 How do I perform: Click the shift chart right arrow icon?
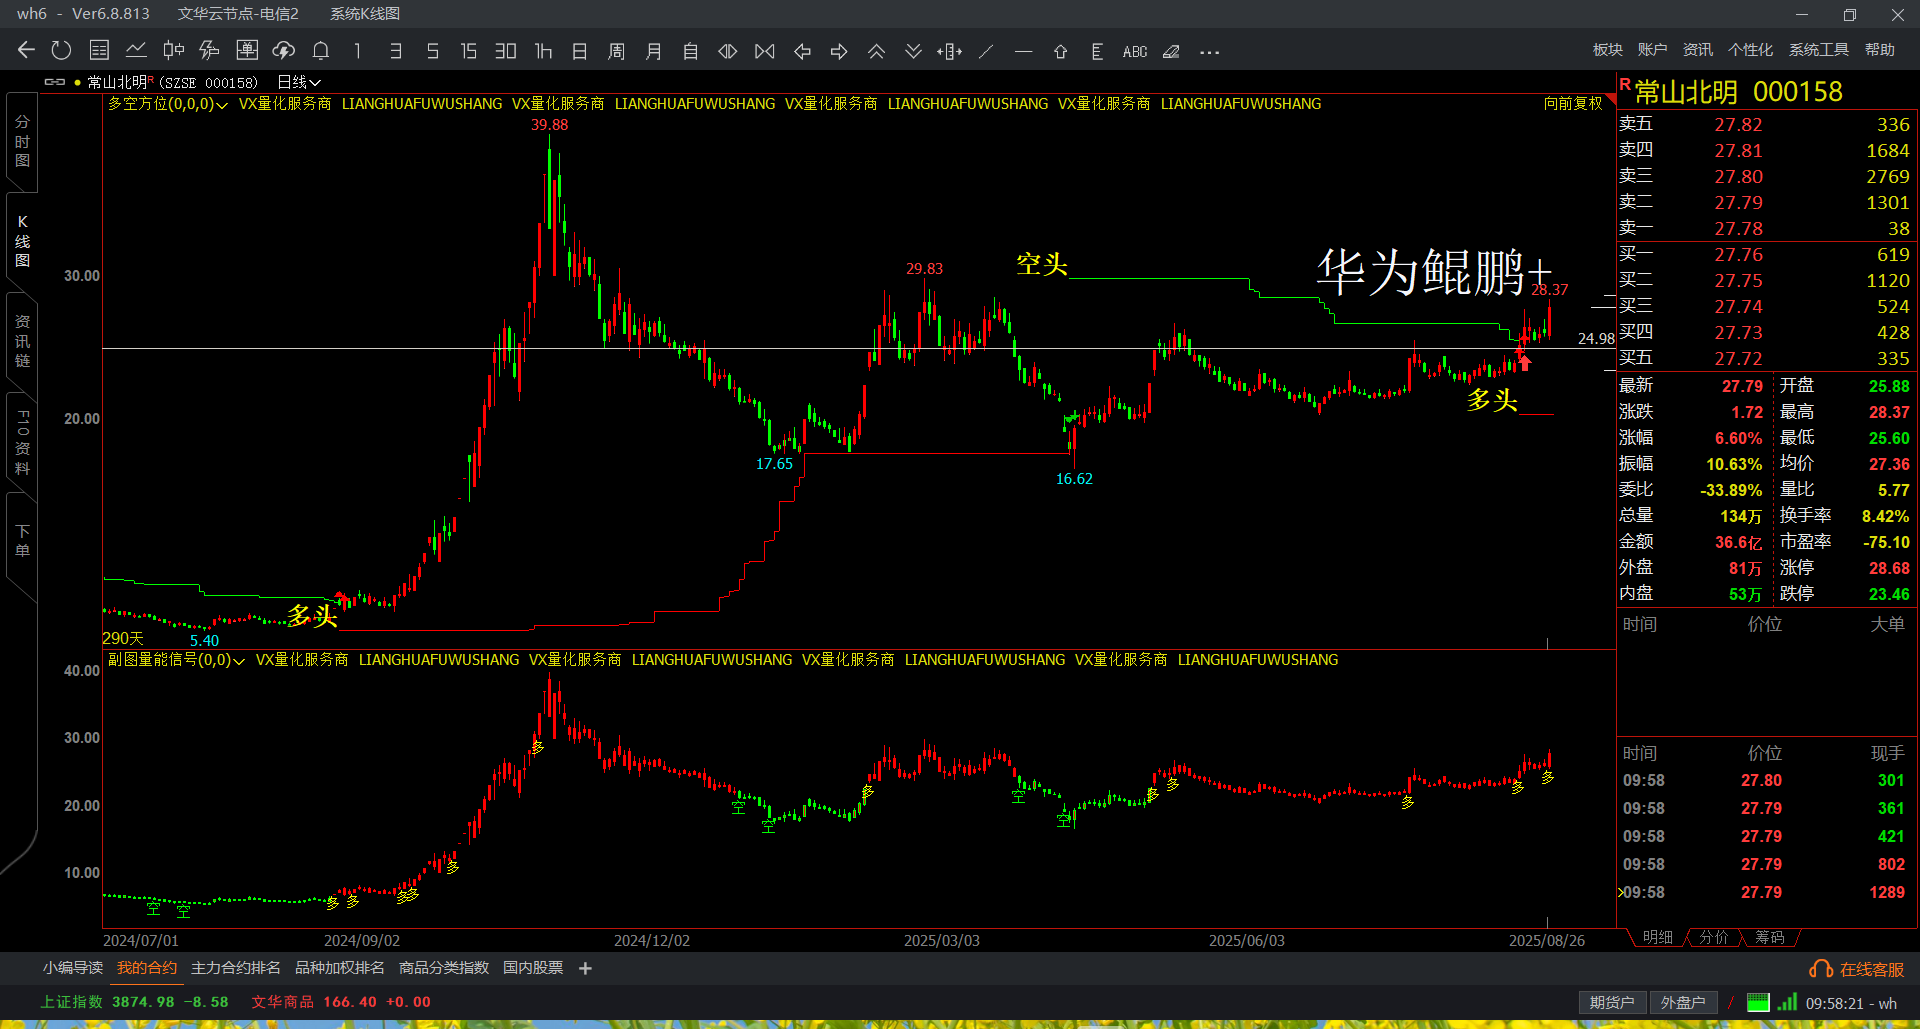click(839, 51)
